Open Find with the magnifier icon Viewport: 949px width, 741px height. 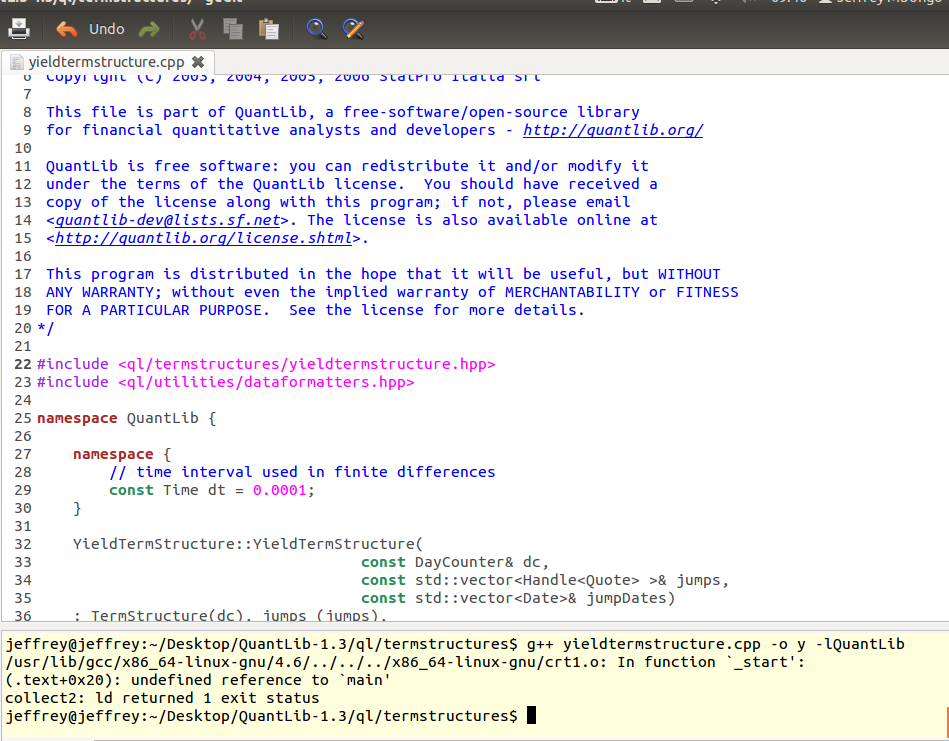click(317, 29)
